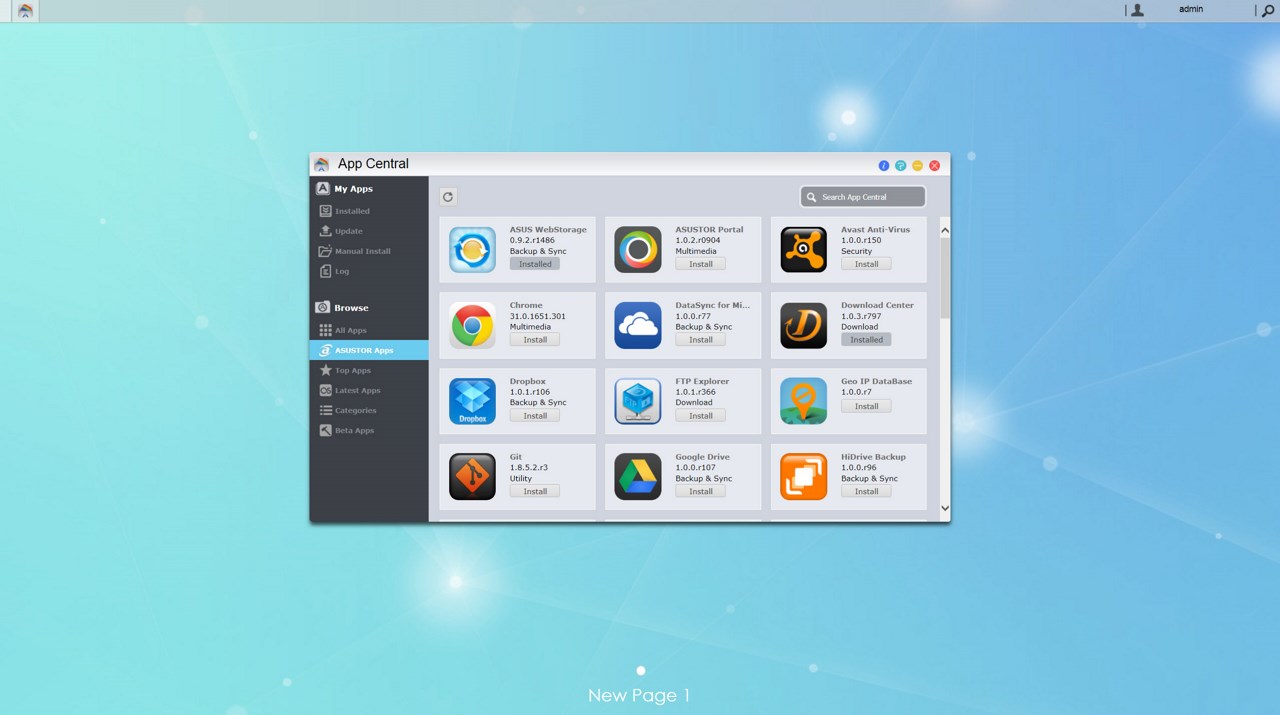Install Avast Anti-Virus
1280x715 pixels.
tap(866, 264)
